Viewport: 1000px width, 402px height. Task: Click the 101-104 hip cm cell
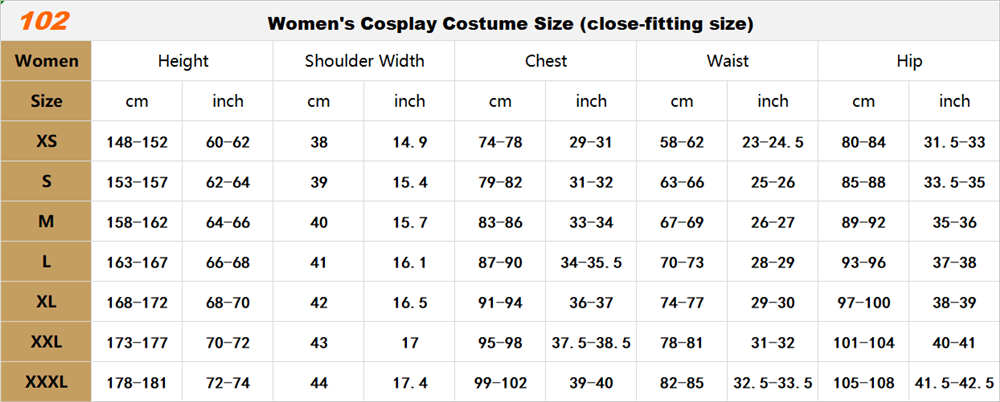pyautogui.click(x=863, y=342)
